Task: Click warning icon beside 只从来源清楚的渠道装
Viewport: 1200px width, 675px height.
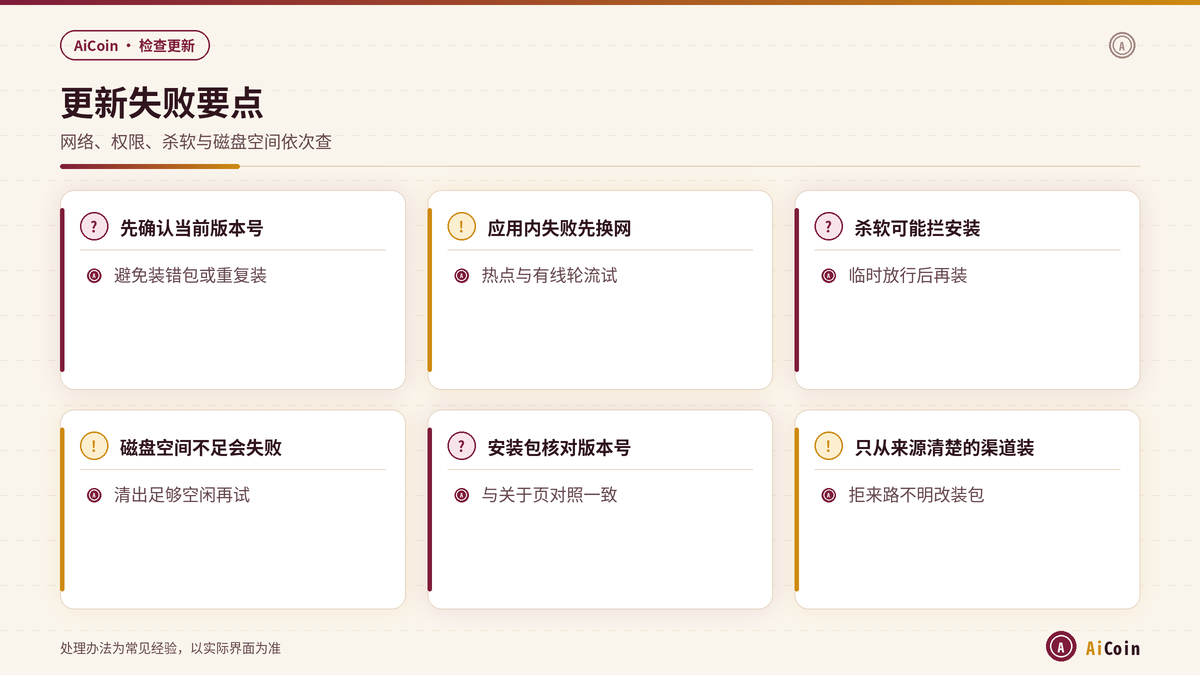Action: point(829,446)
